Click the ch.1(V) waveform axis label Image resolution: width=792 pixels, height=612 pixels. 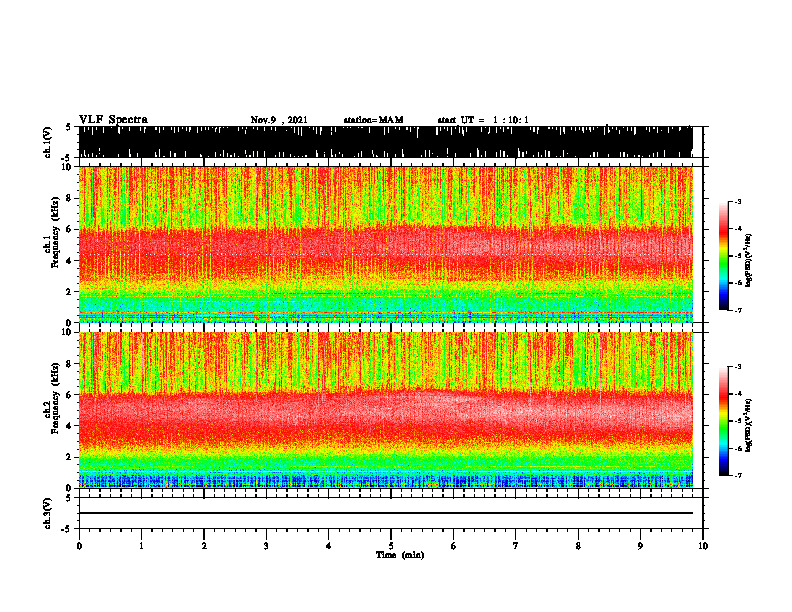[x=48, y=142]
